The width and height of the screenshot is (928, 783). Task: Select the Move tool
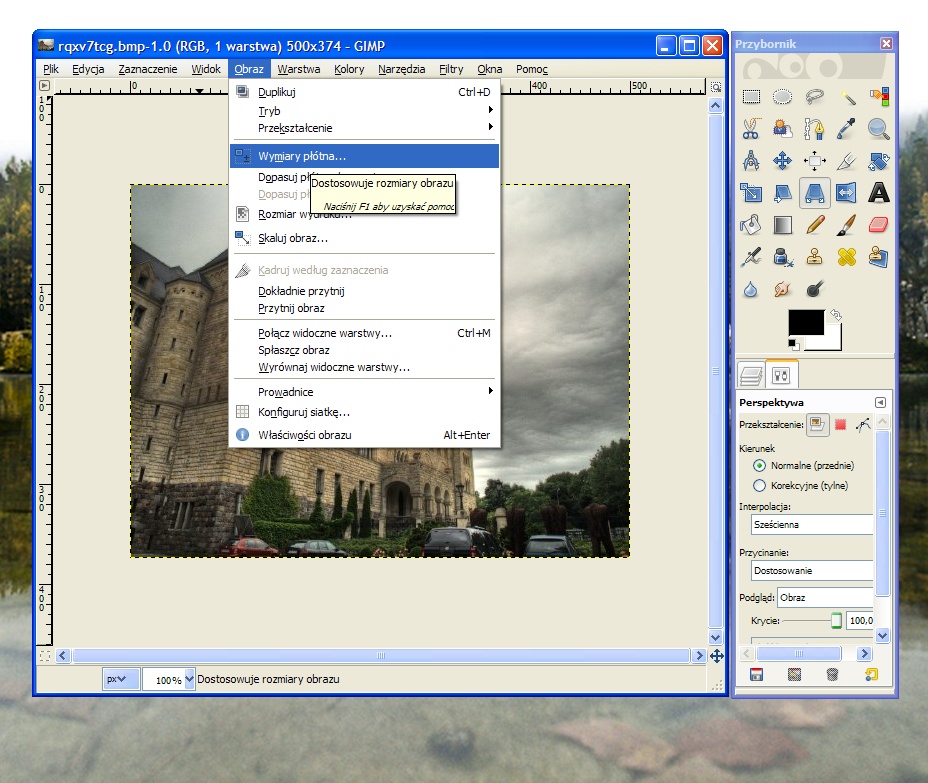point(783,161)
